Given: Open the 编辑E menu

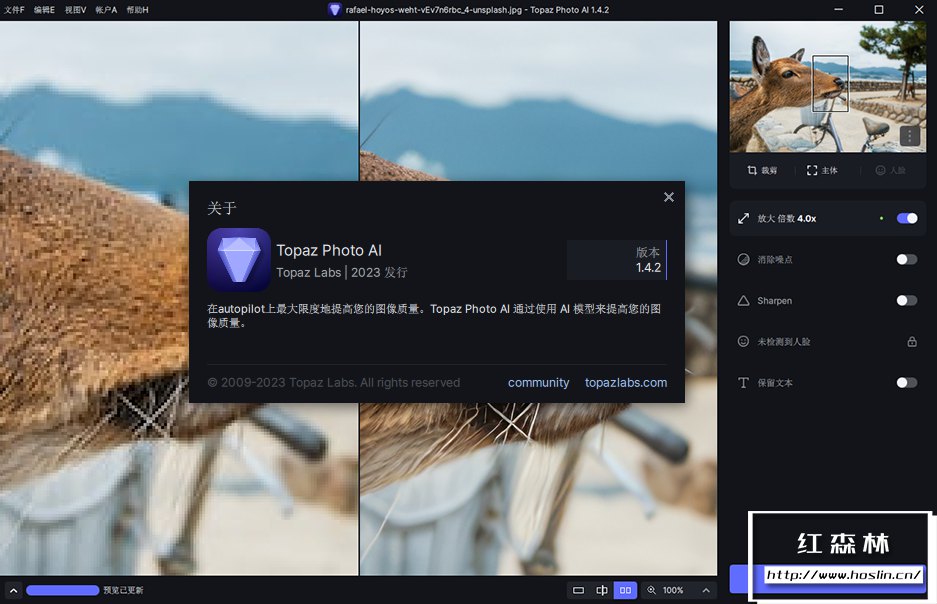Looking at the screenshot, I should point(44,10).
